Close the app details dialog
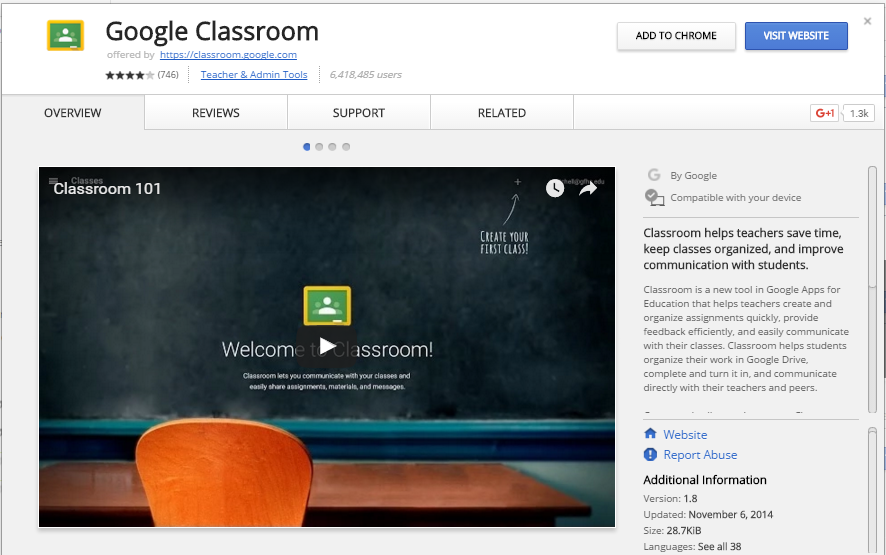This screenshot has height=555, width=886. click(x=867, y=21)
